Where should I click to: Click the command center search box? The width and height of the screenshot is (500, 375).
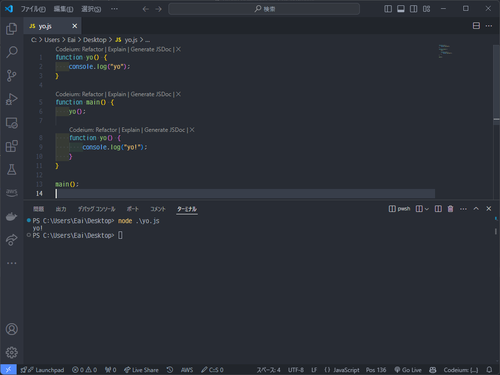[x=264, y=9]
